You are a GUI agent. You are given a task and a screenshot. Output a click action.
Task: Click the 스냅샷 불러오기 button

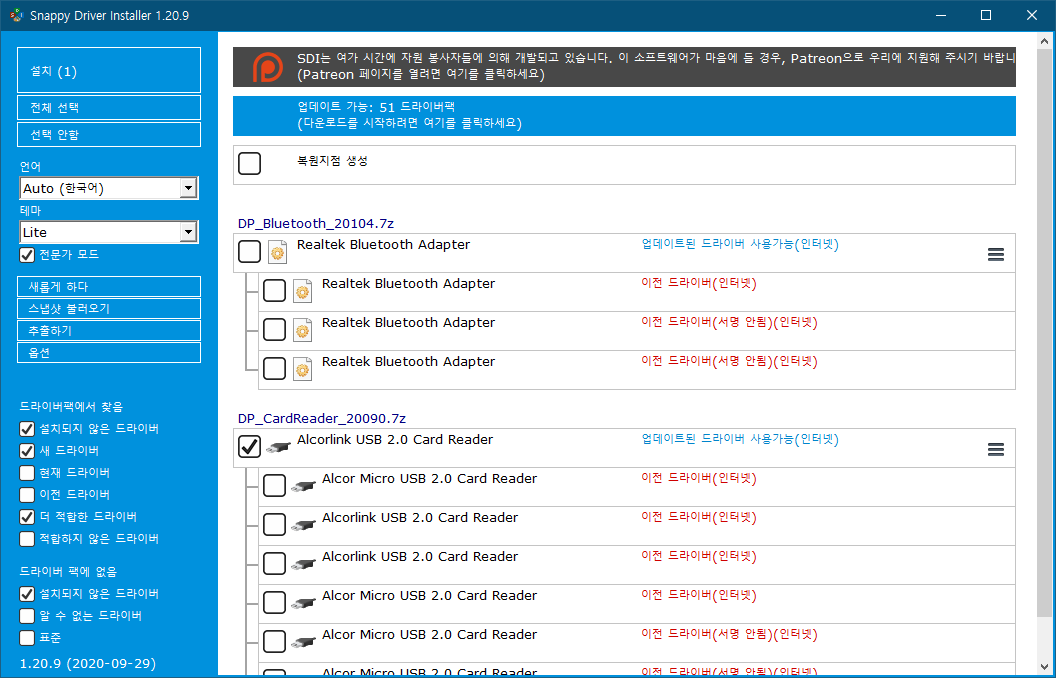(x=109, y=308)
